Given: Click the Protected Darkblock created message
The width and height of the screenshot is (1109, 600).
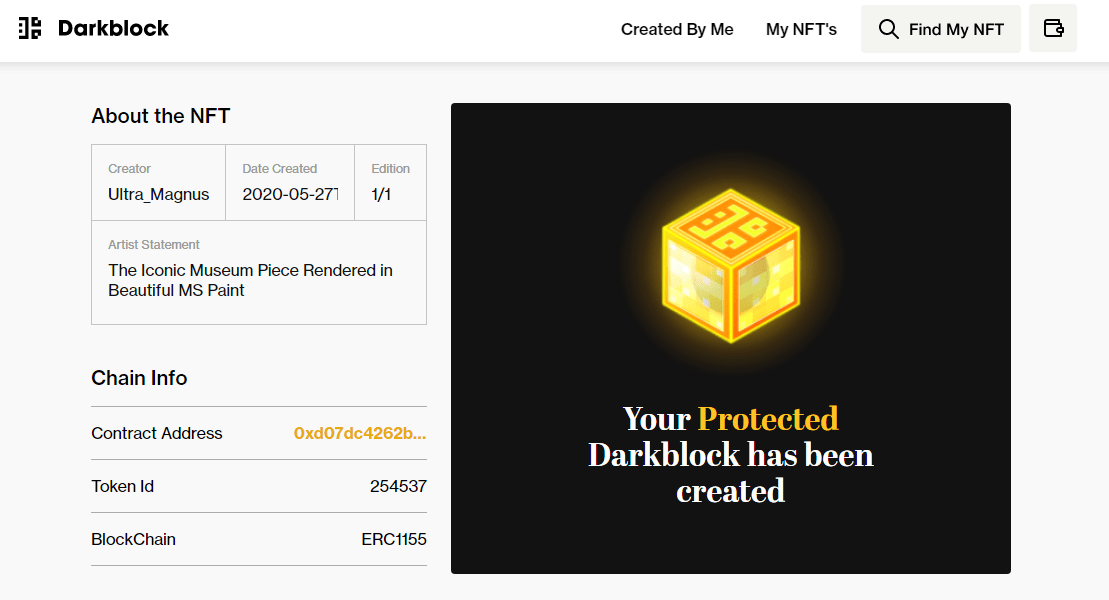Looking at the screenshot, I should pyautogui.click(x=731, y=454).
